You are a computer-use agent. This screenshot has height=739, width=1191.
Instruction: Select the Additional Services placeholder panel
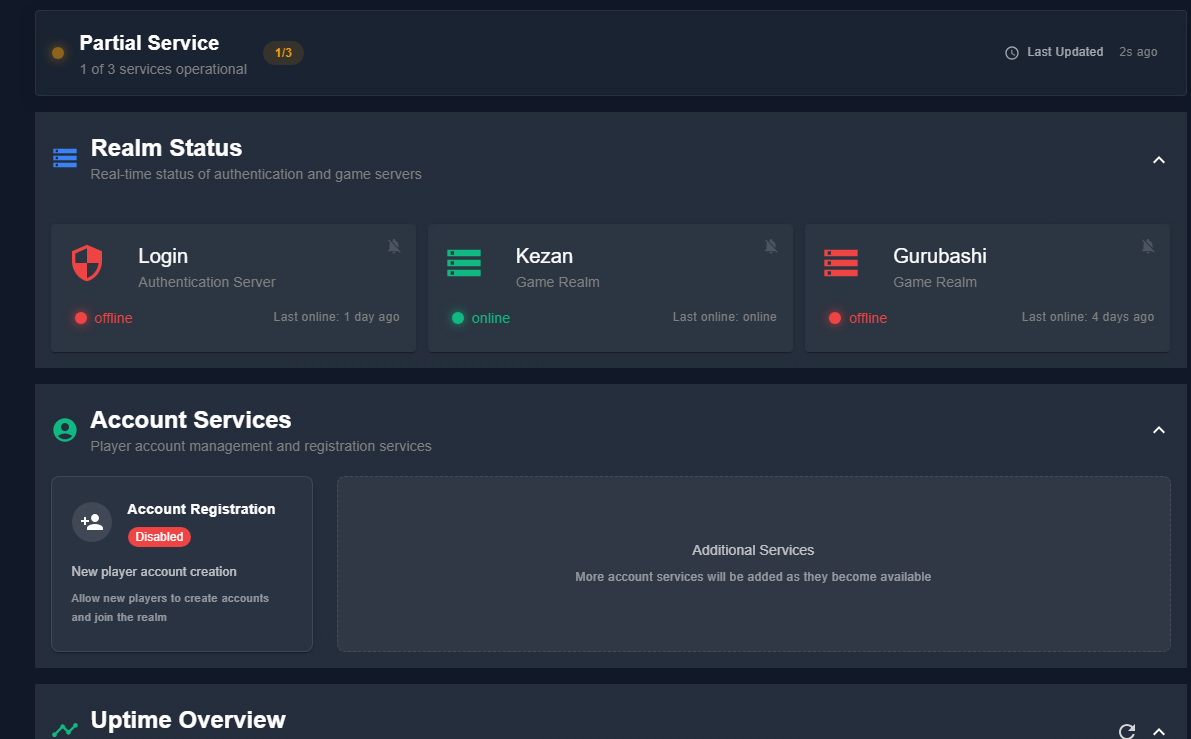click(x=753, y=564)
